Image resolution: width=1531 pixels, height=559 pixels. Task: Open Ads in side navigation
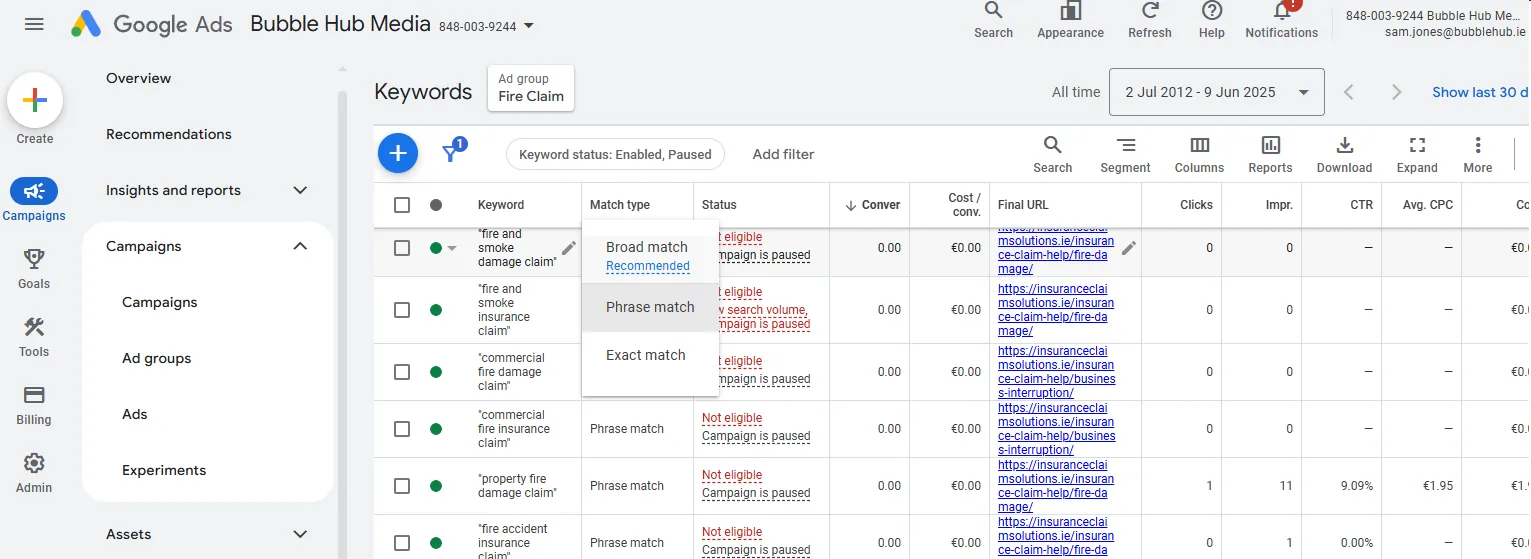click(x=135, y=414)
